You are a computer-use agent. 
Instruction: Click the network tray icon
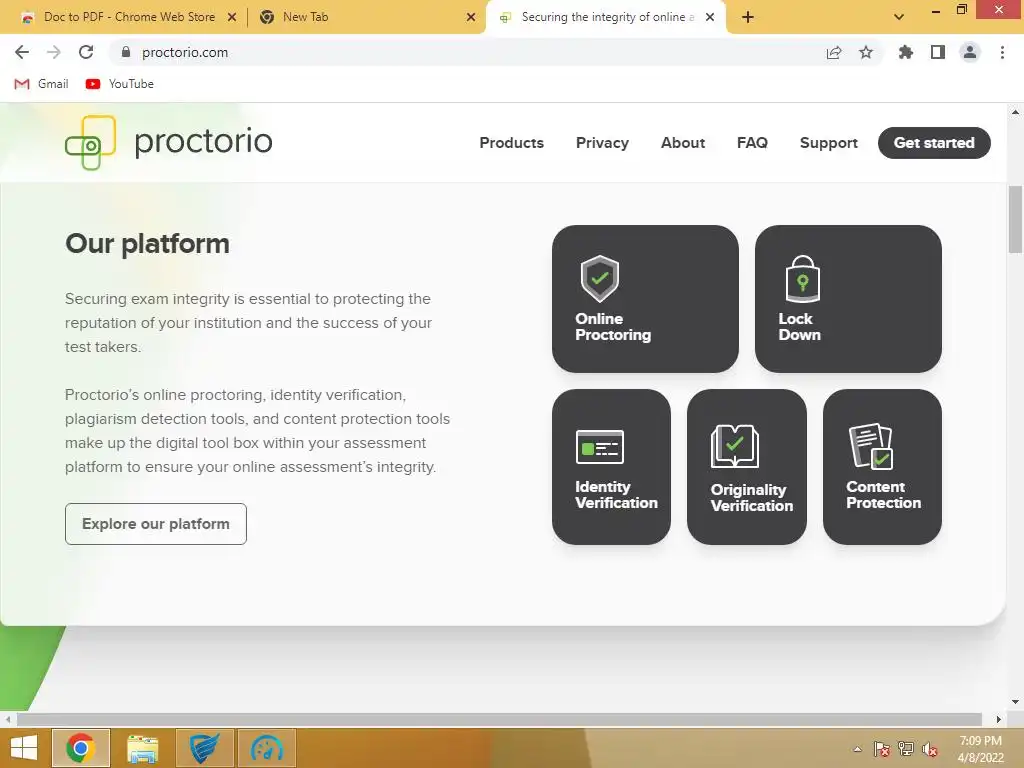coord(906,749)
